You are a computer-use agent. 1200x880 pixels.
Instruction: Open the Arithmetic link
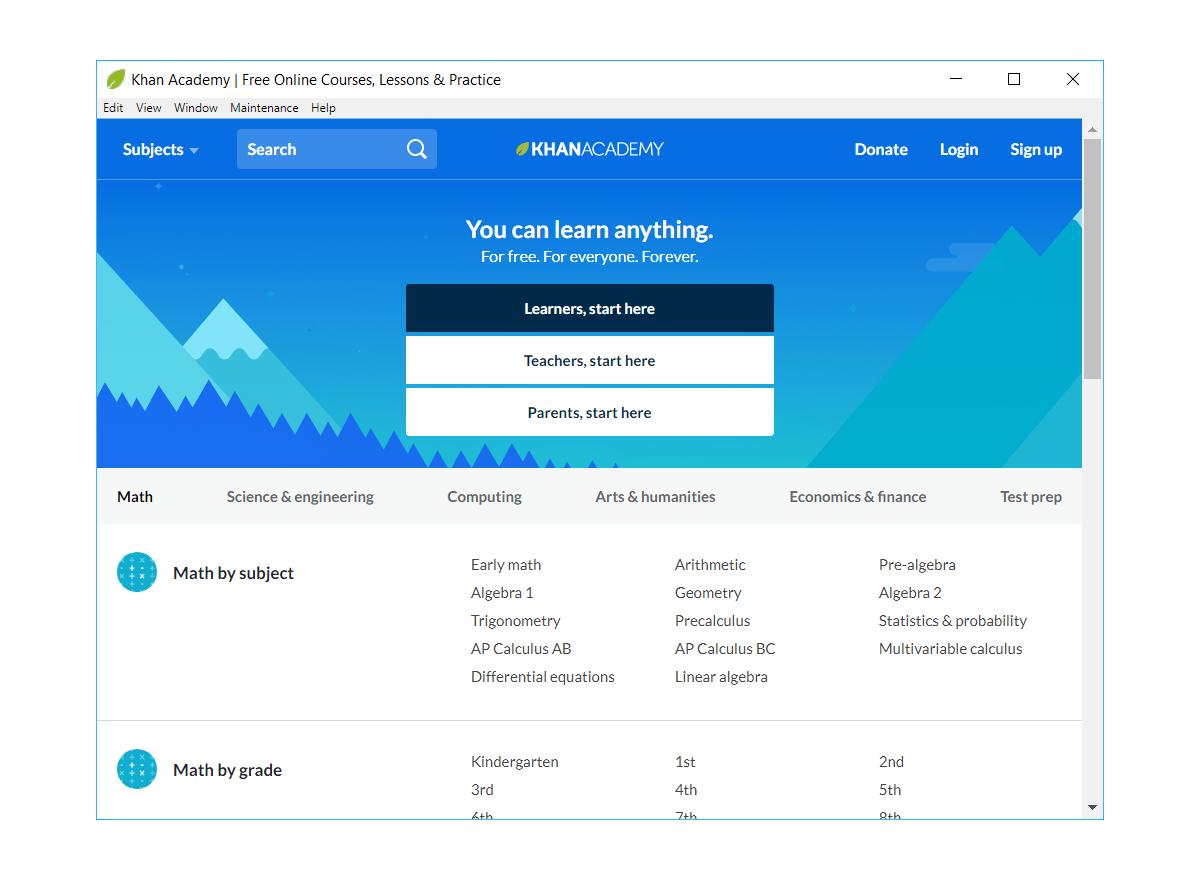(710, 565)
